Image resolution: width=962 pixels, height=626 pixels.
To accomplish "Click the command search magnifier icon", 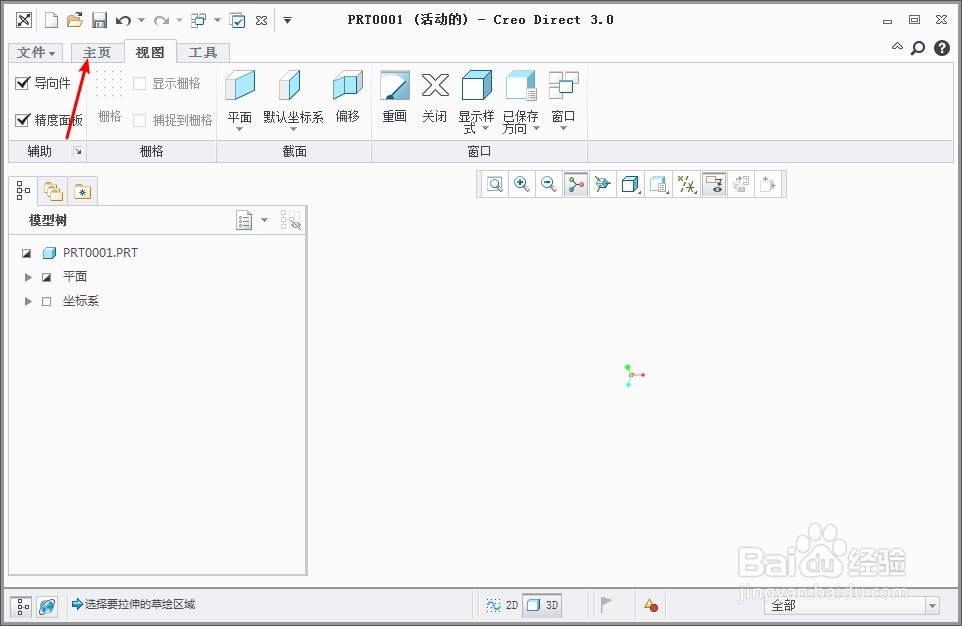I will tap(918, 48).
